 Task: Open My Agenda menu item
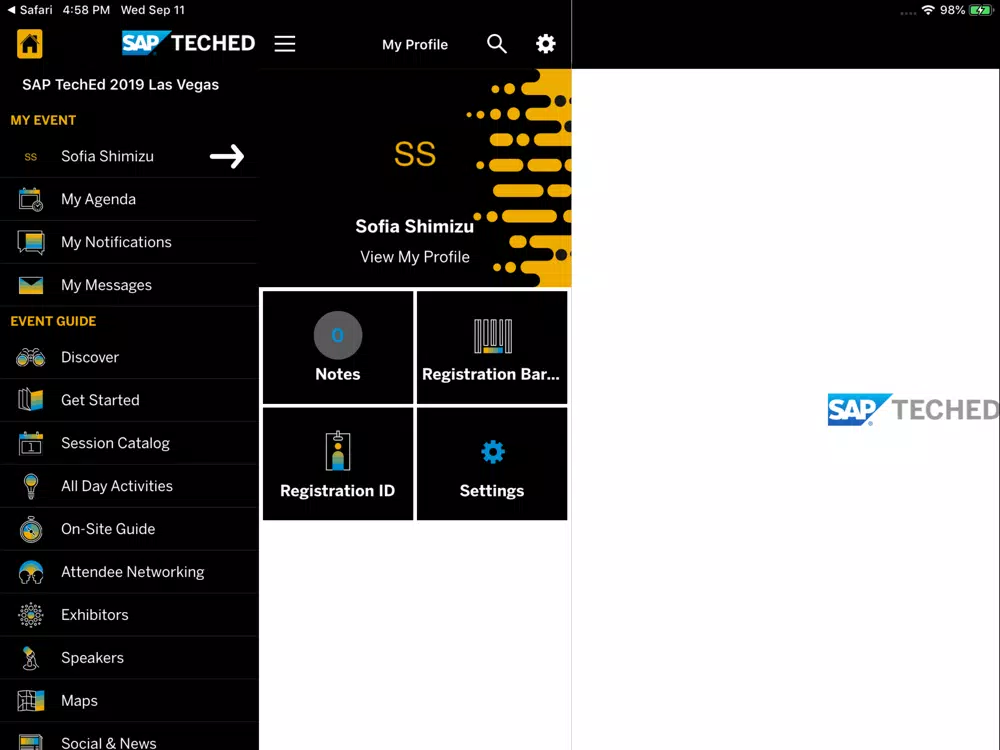click(129, 200)
